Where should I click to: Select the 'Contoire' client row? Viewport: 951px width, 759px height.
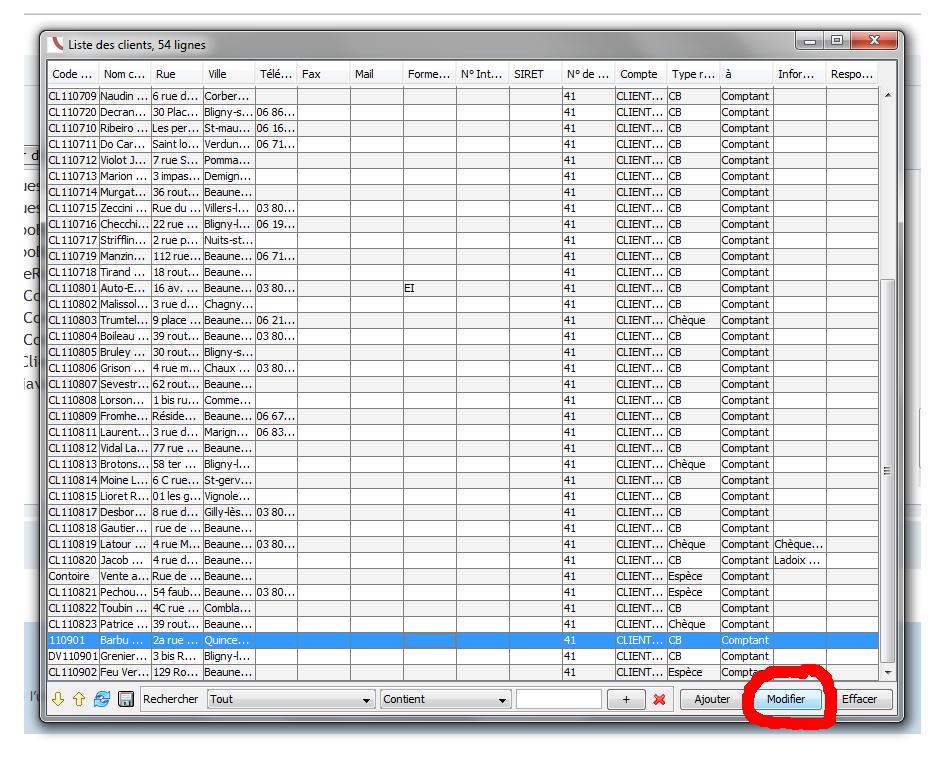[x=72, y=576]
